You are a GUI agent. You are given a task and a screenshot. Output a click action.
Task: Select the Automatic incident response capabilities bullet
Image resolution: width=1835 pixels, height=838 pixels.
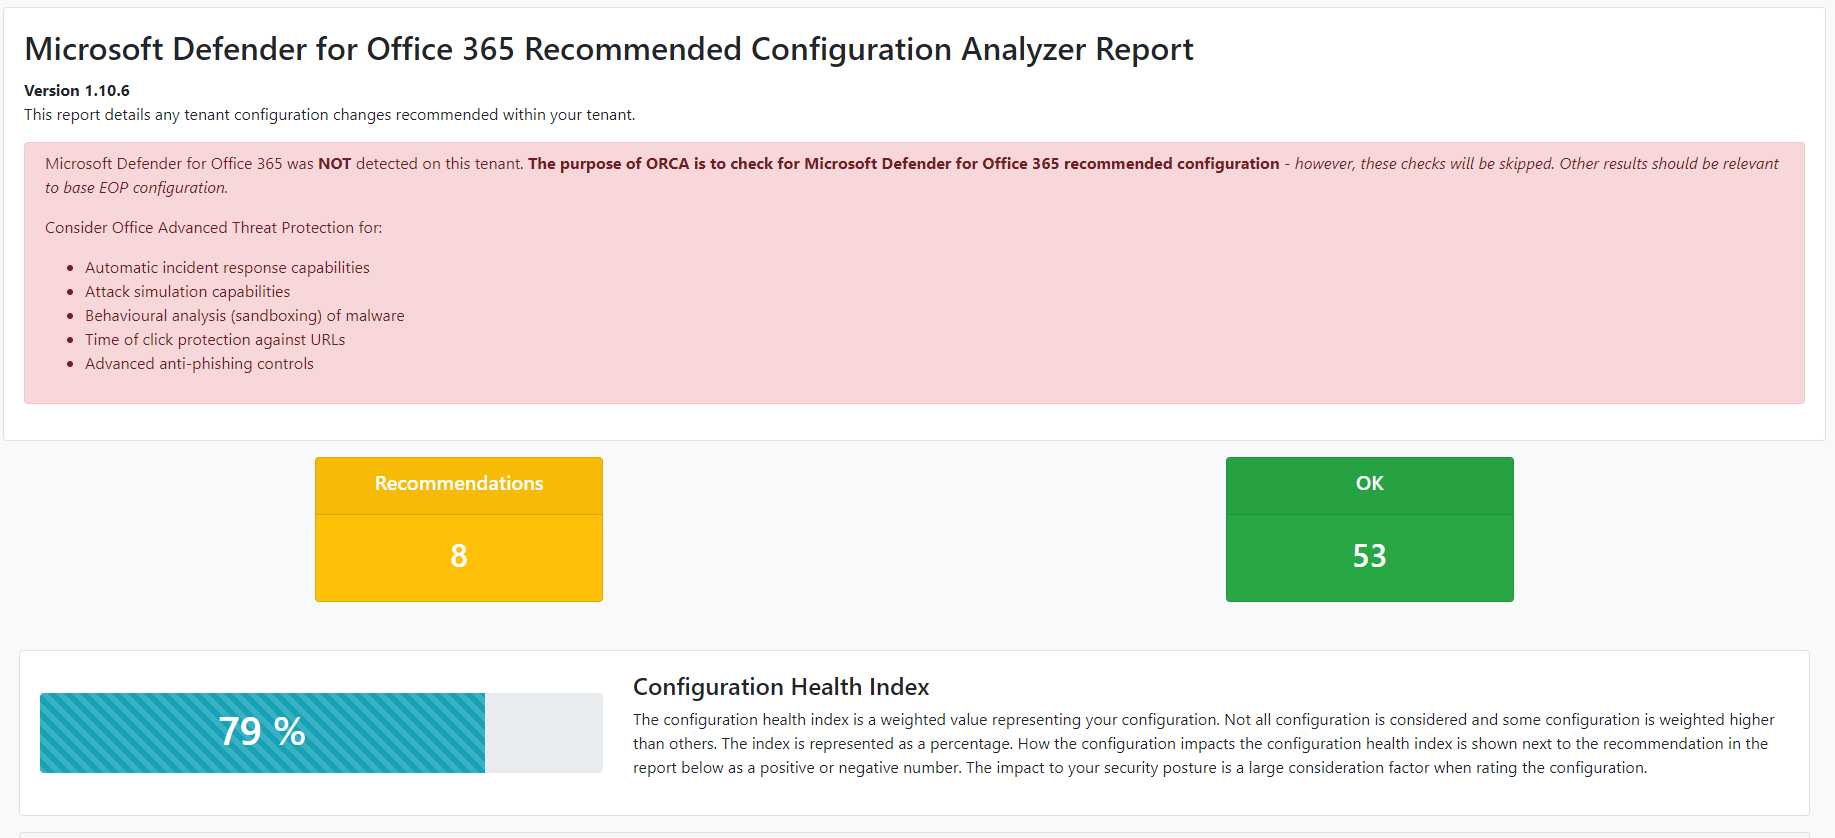pyautogui.click(x=227, y=268)
